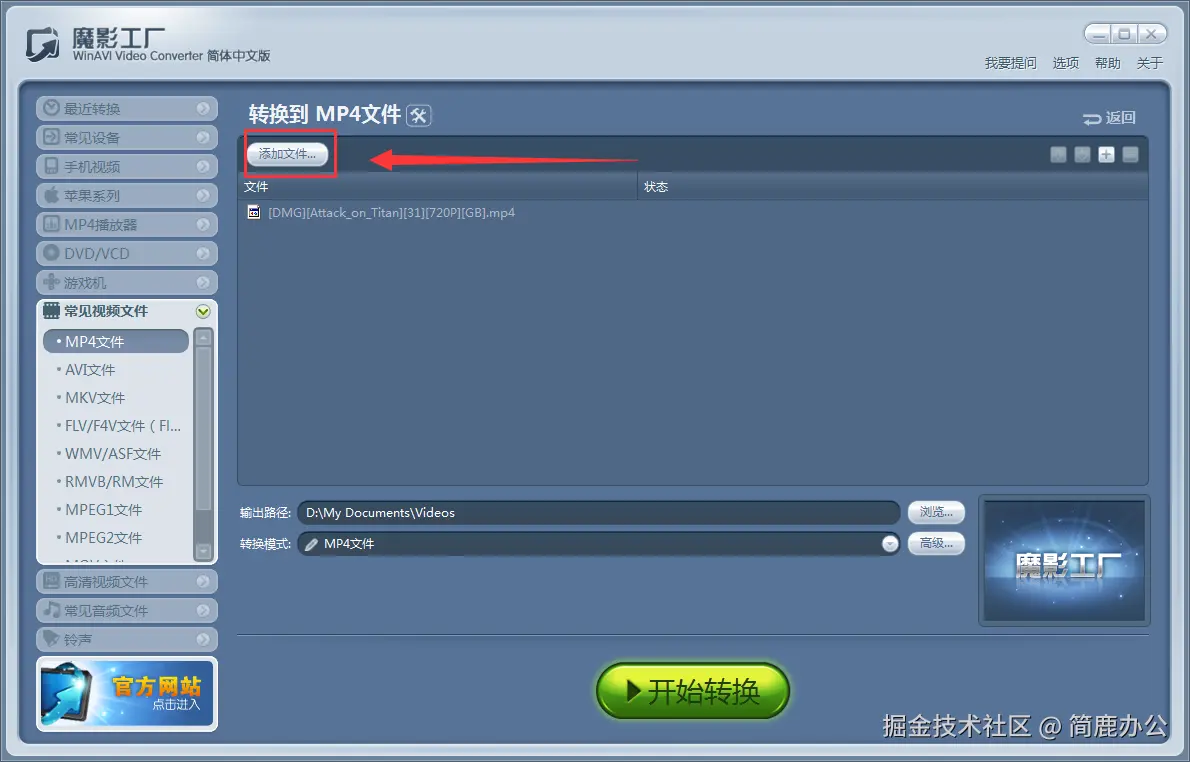The height and width of the screenshot is (762, 1190).
Task: Open the 游戏机 gamepad category
Action: click(127, 282)
